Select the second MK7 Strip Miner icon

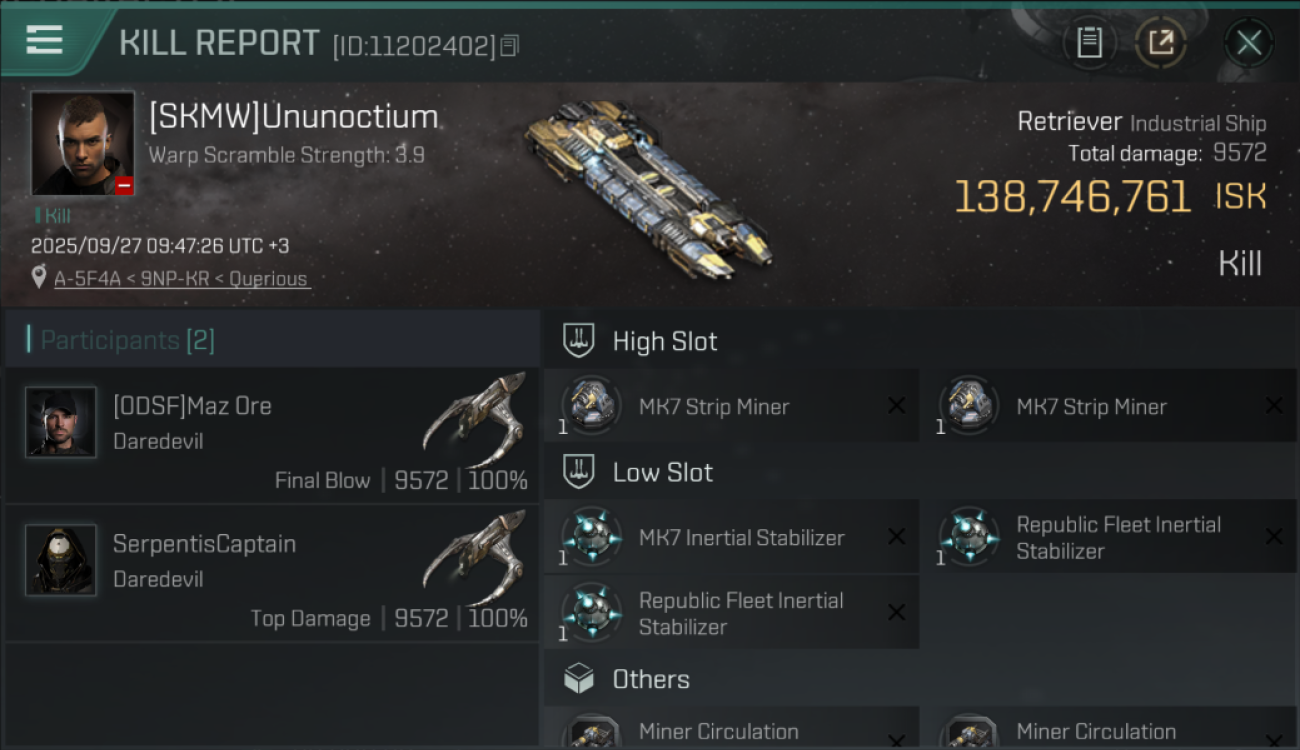pos(969,406)
